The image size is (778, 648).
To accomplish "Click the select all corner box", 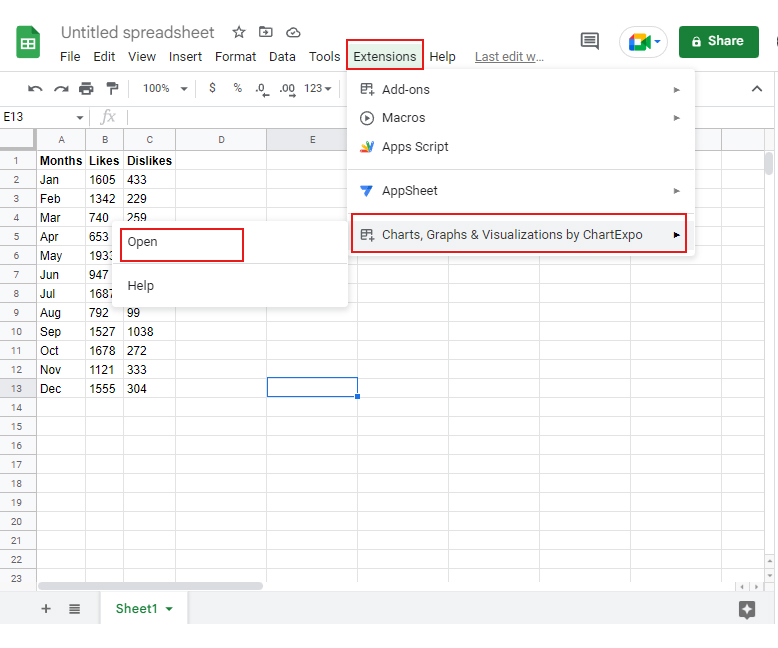I will point(18,139).
